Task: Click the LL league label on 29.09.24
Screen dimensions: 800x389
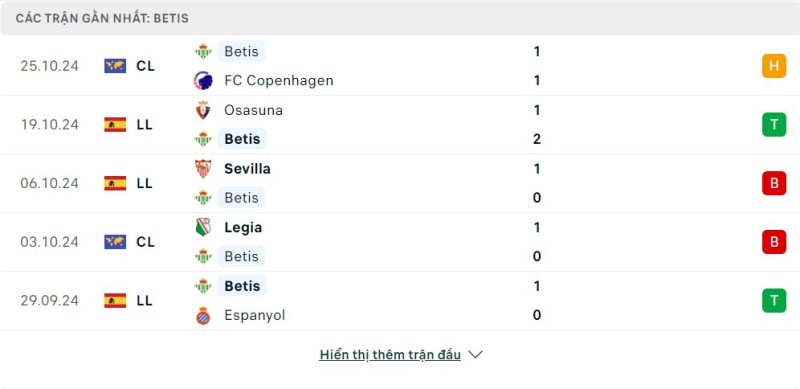Action: click(x=144, y=301)
